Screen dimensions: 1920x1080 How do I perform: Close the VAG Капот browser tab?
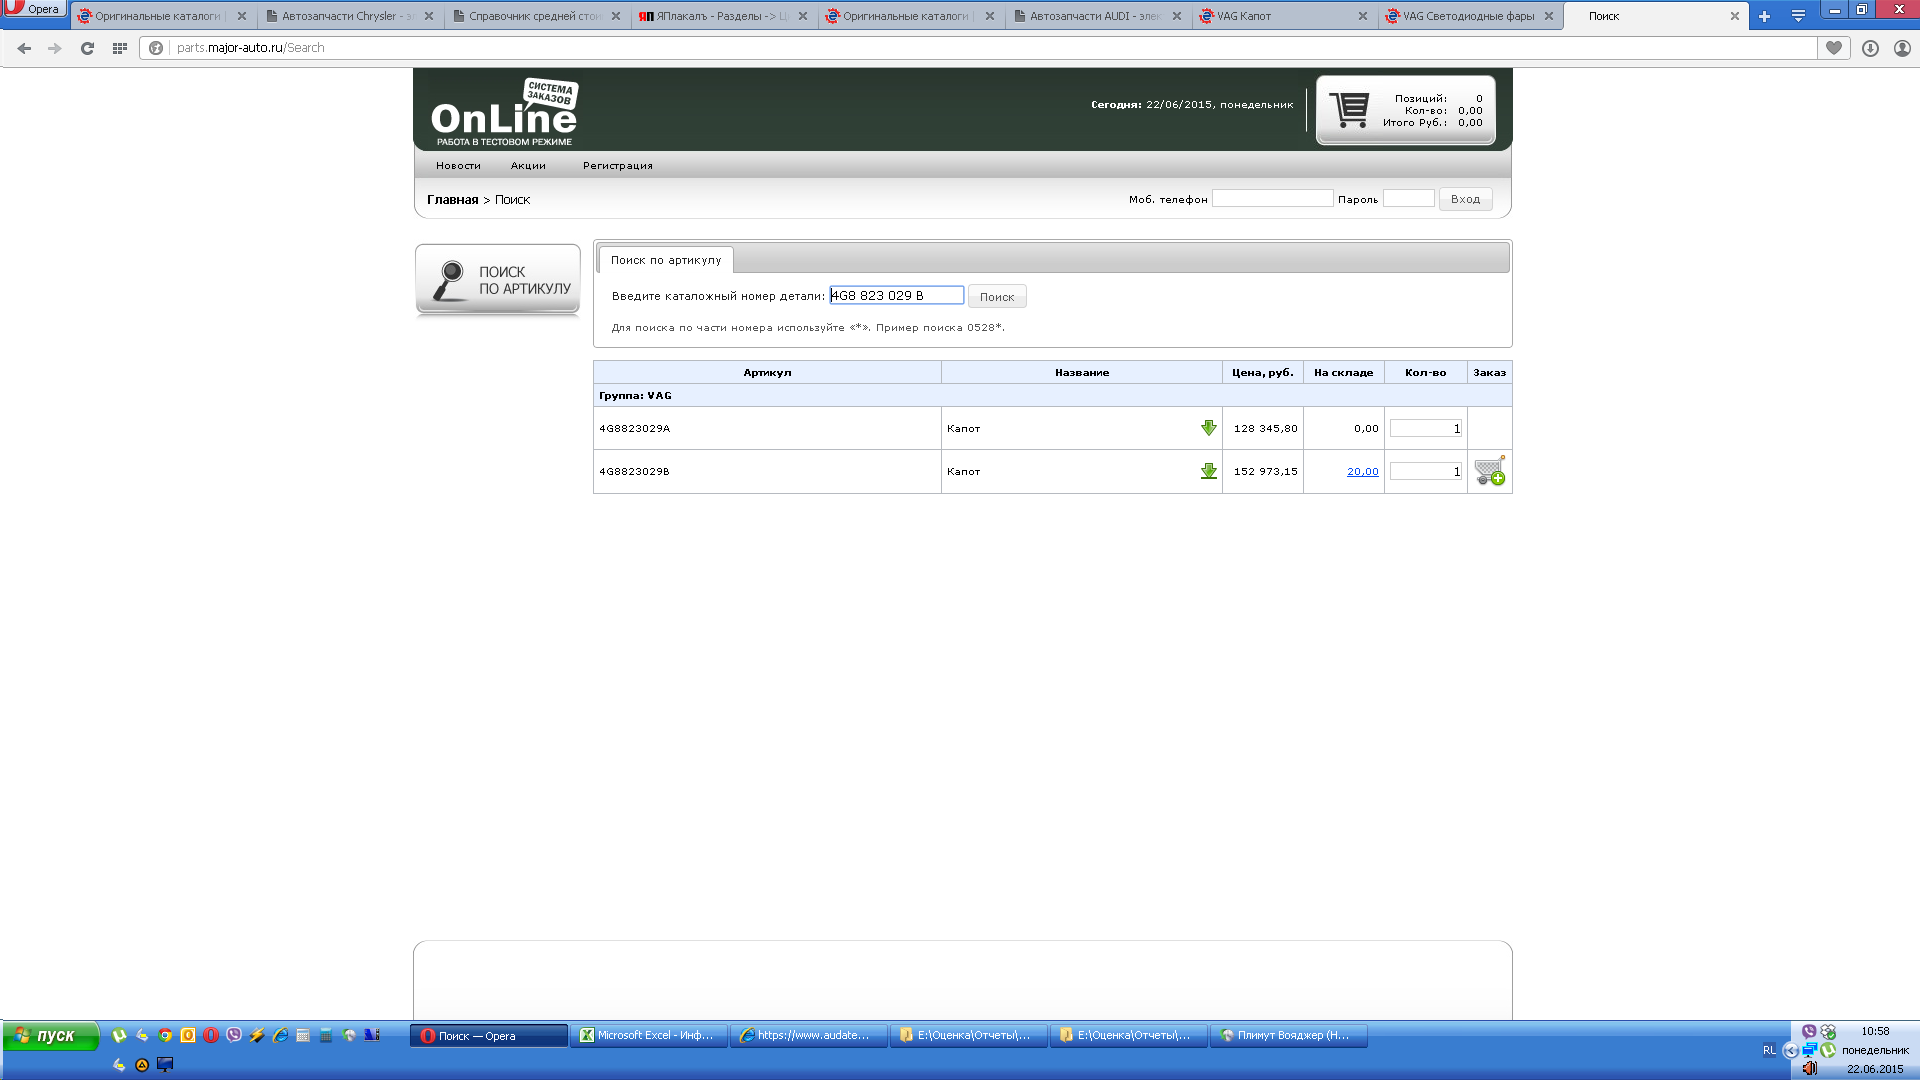click(1362, 16)
